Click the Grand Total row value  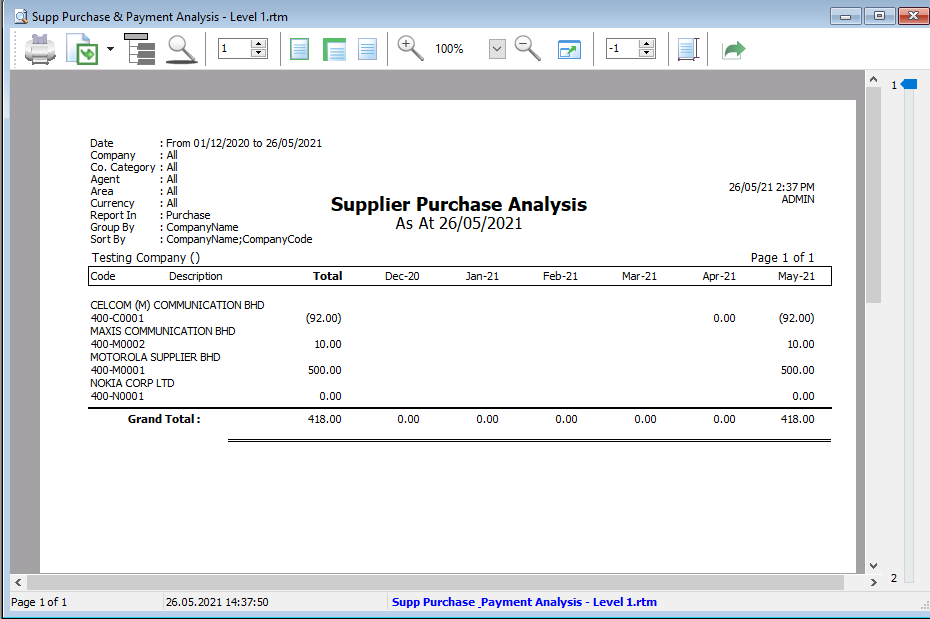pyautogui.click(x=323, y=419)
